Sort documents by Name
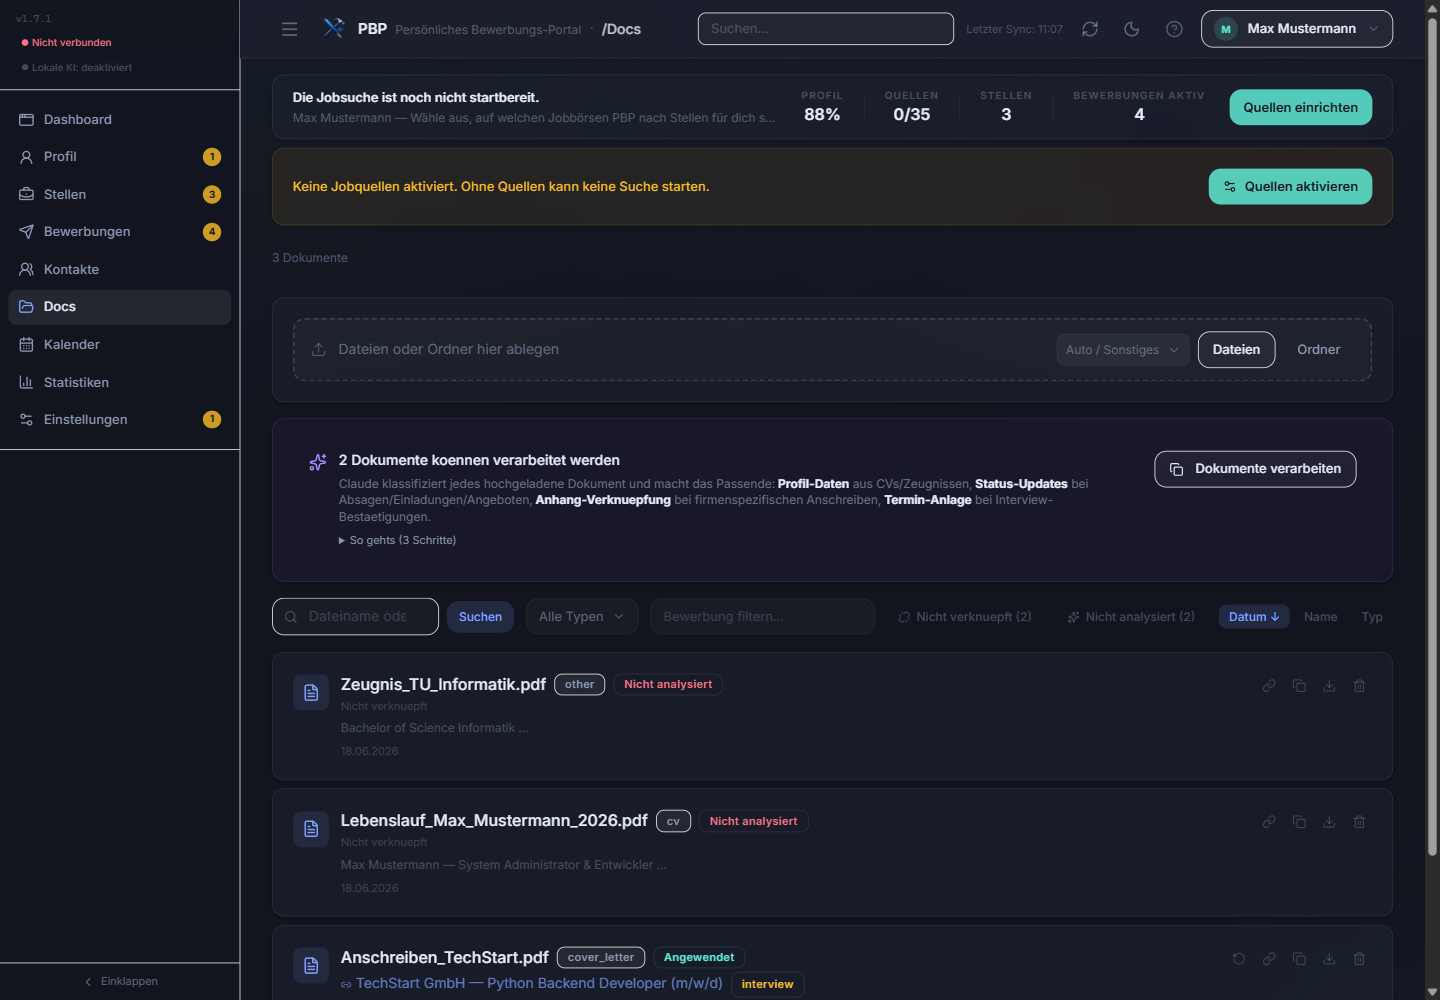 pyautogui.click(x=1320, y=617)
